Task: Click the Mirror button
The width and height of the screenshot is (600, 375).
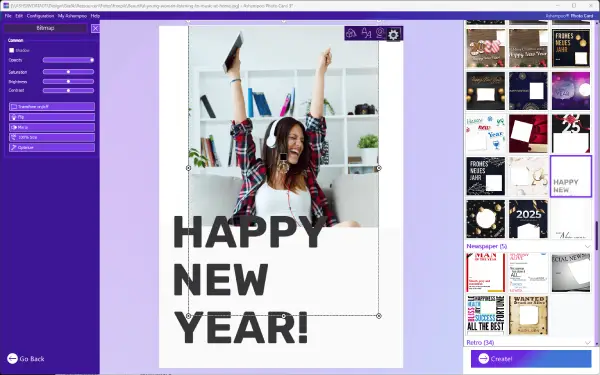Action: click(x=52, y=127)
